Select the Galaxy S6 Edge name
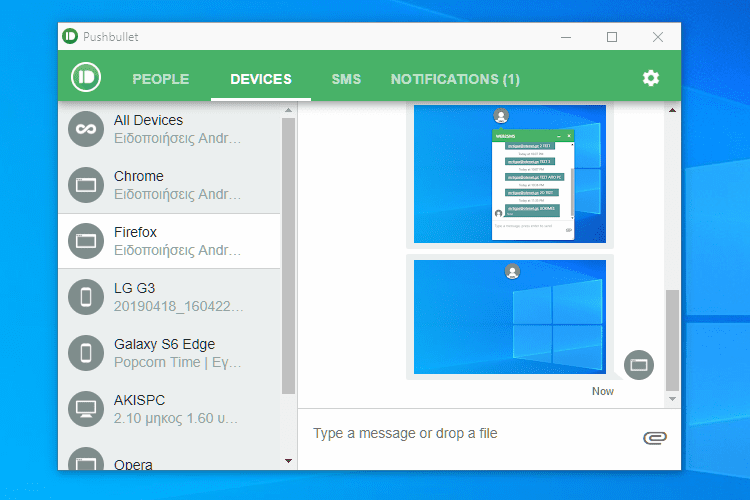The height and width of the screenshot is (500, 750). coord(165,344)
